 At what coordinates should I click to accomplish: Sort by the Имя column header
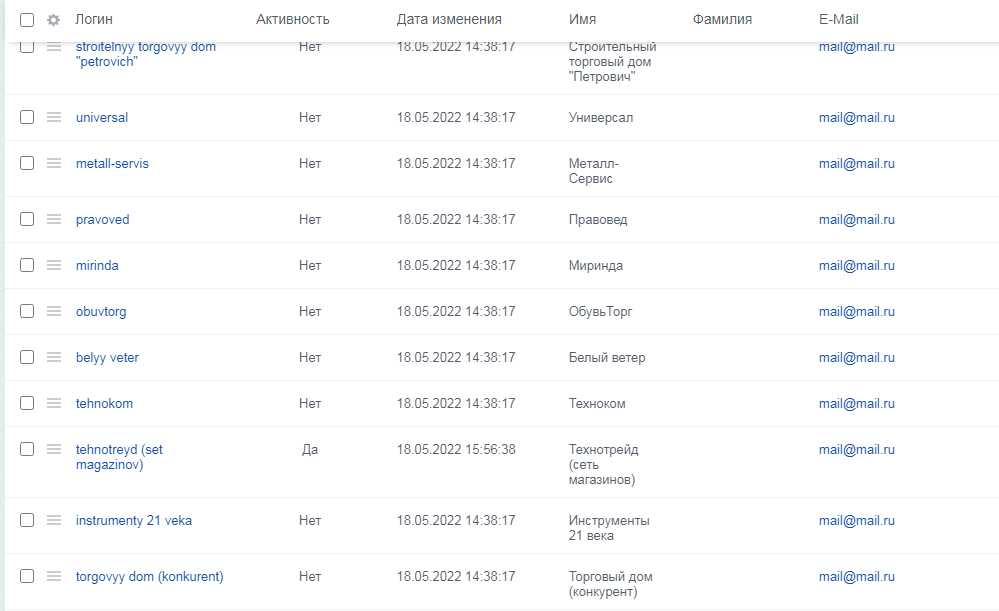[x=582, y=20]
